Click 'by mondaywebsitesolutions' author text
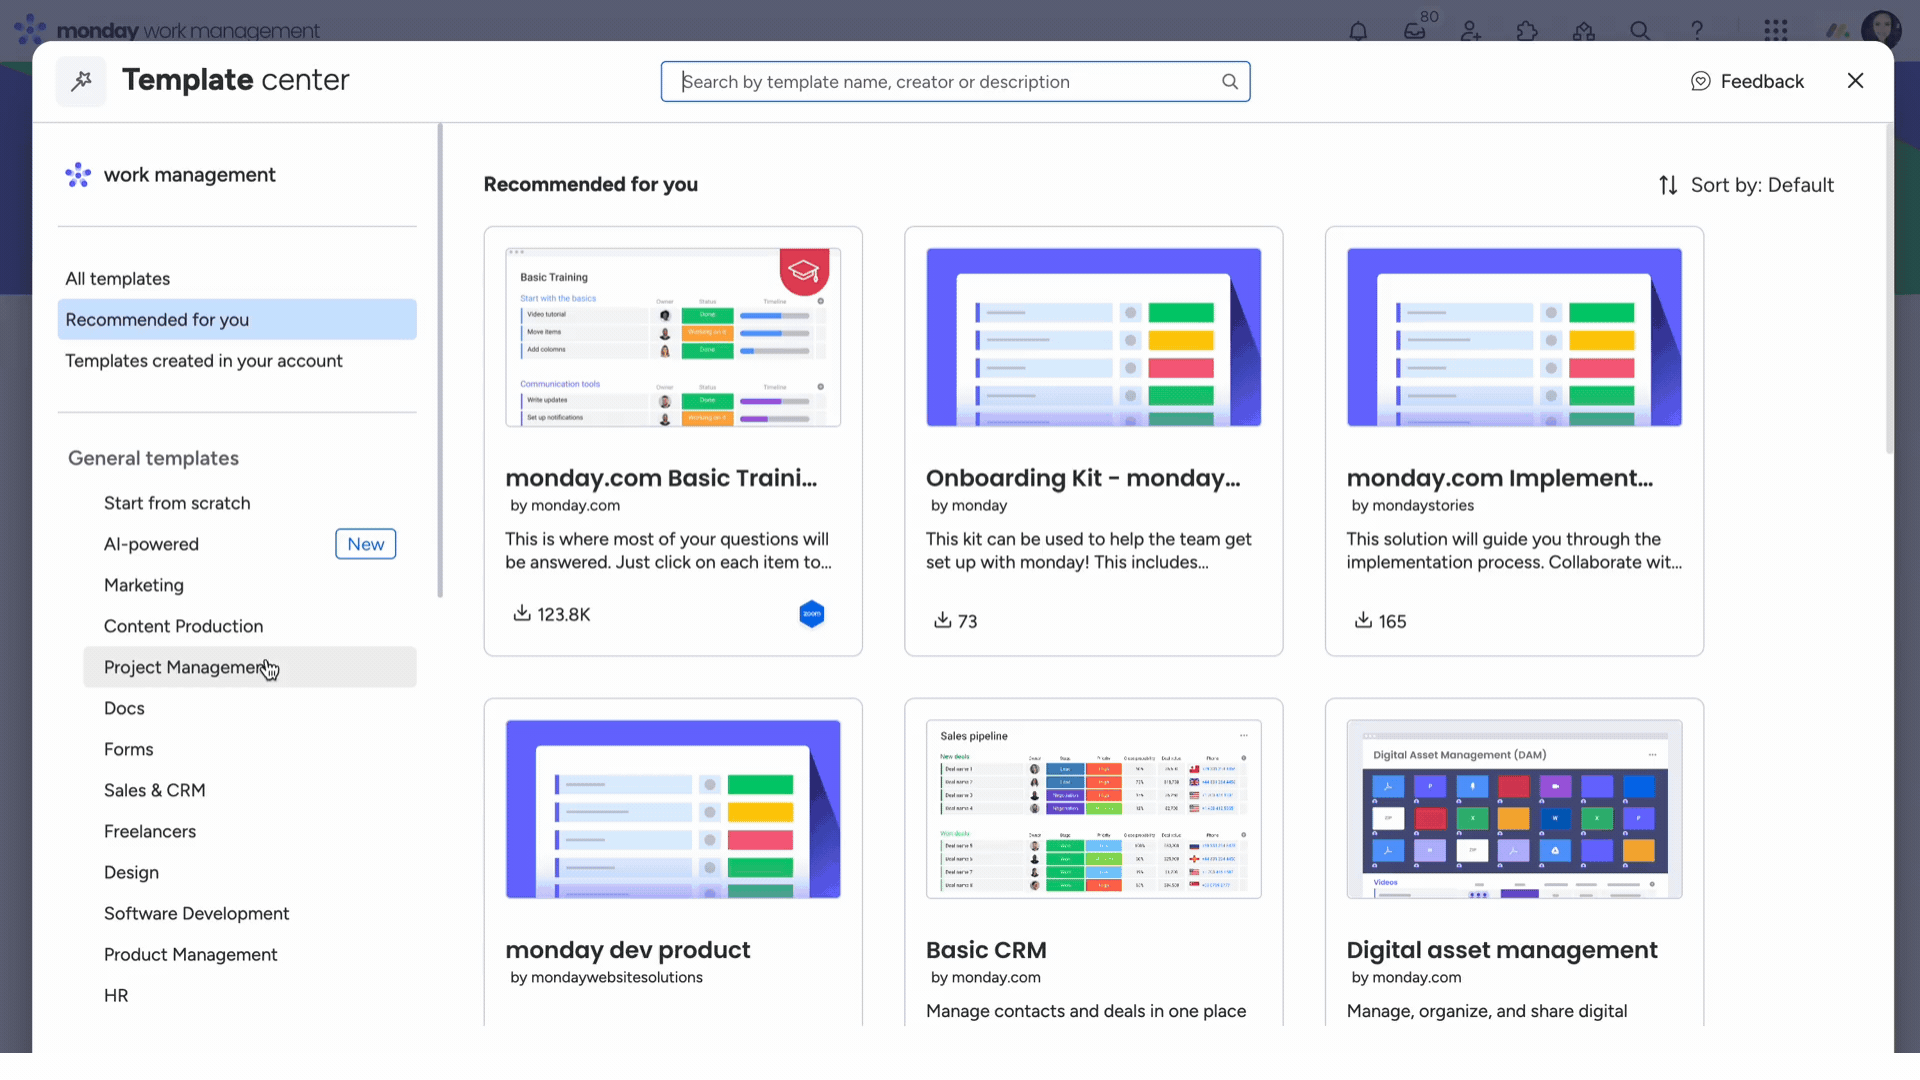This screenshot has width=1920, height=1080. click(x=606, y=978)
